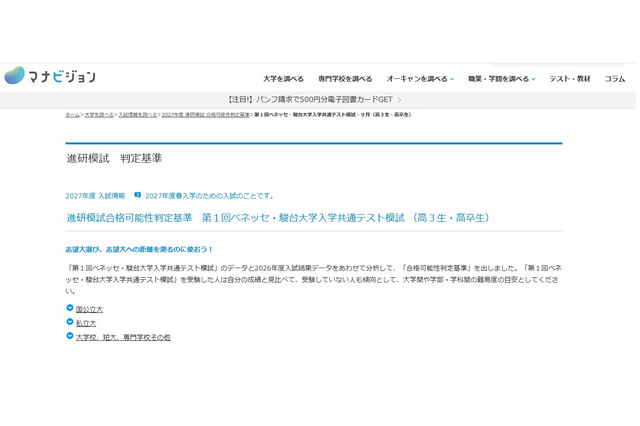Click the circle arrow icon beside 私立大
The image size is (640, 426).
click(x=70, y=322)
